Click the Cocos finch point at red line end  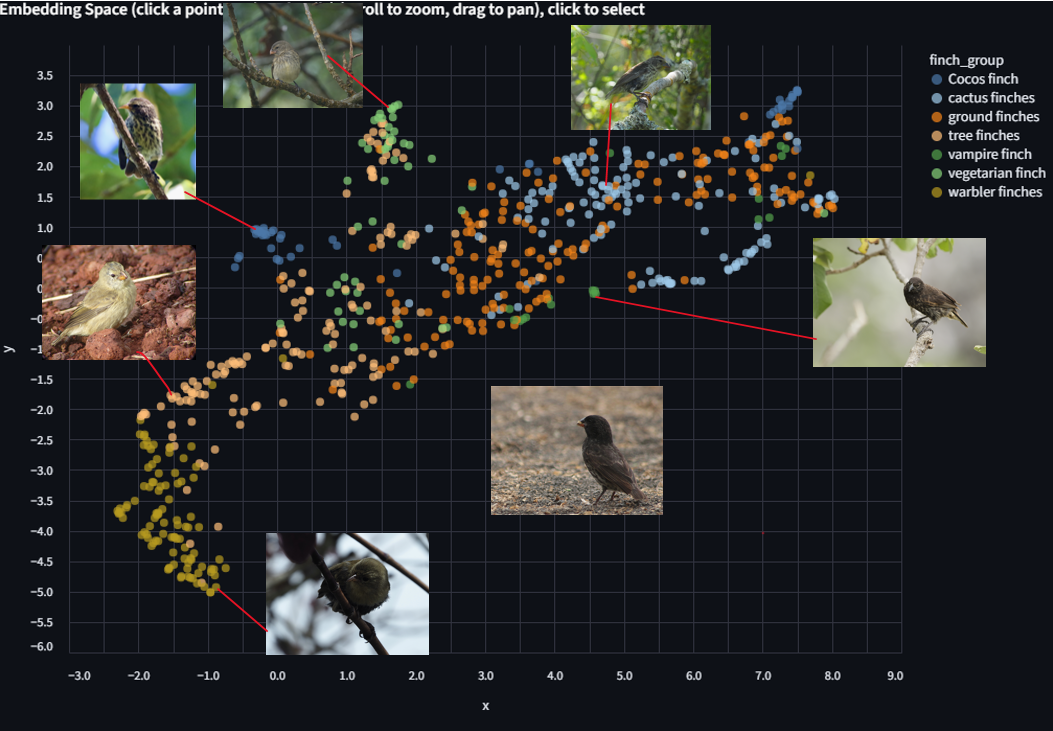coord(257,231)
